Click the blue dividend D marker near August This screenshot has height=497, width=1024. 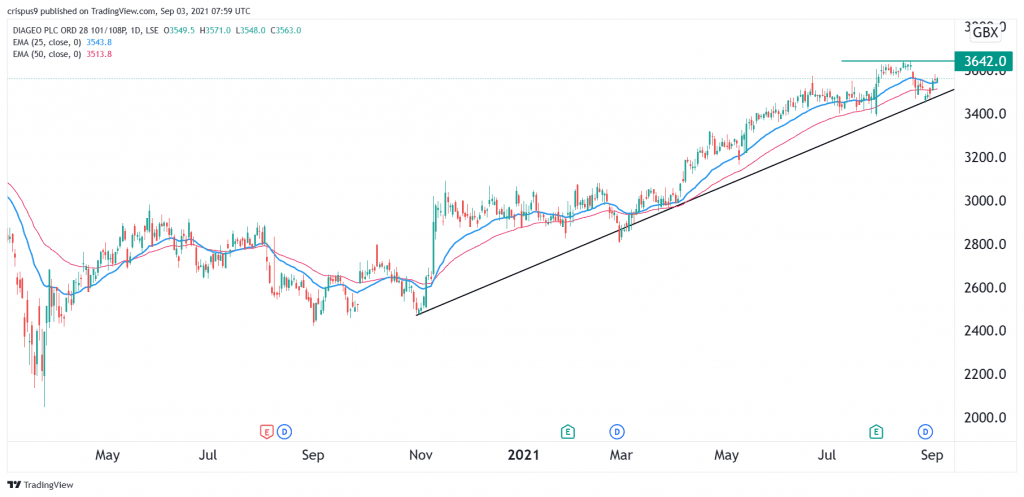[283, 431]
